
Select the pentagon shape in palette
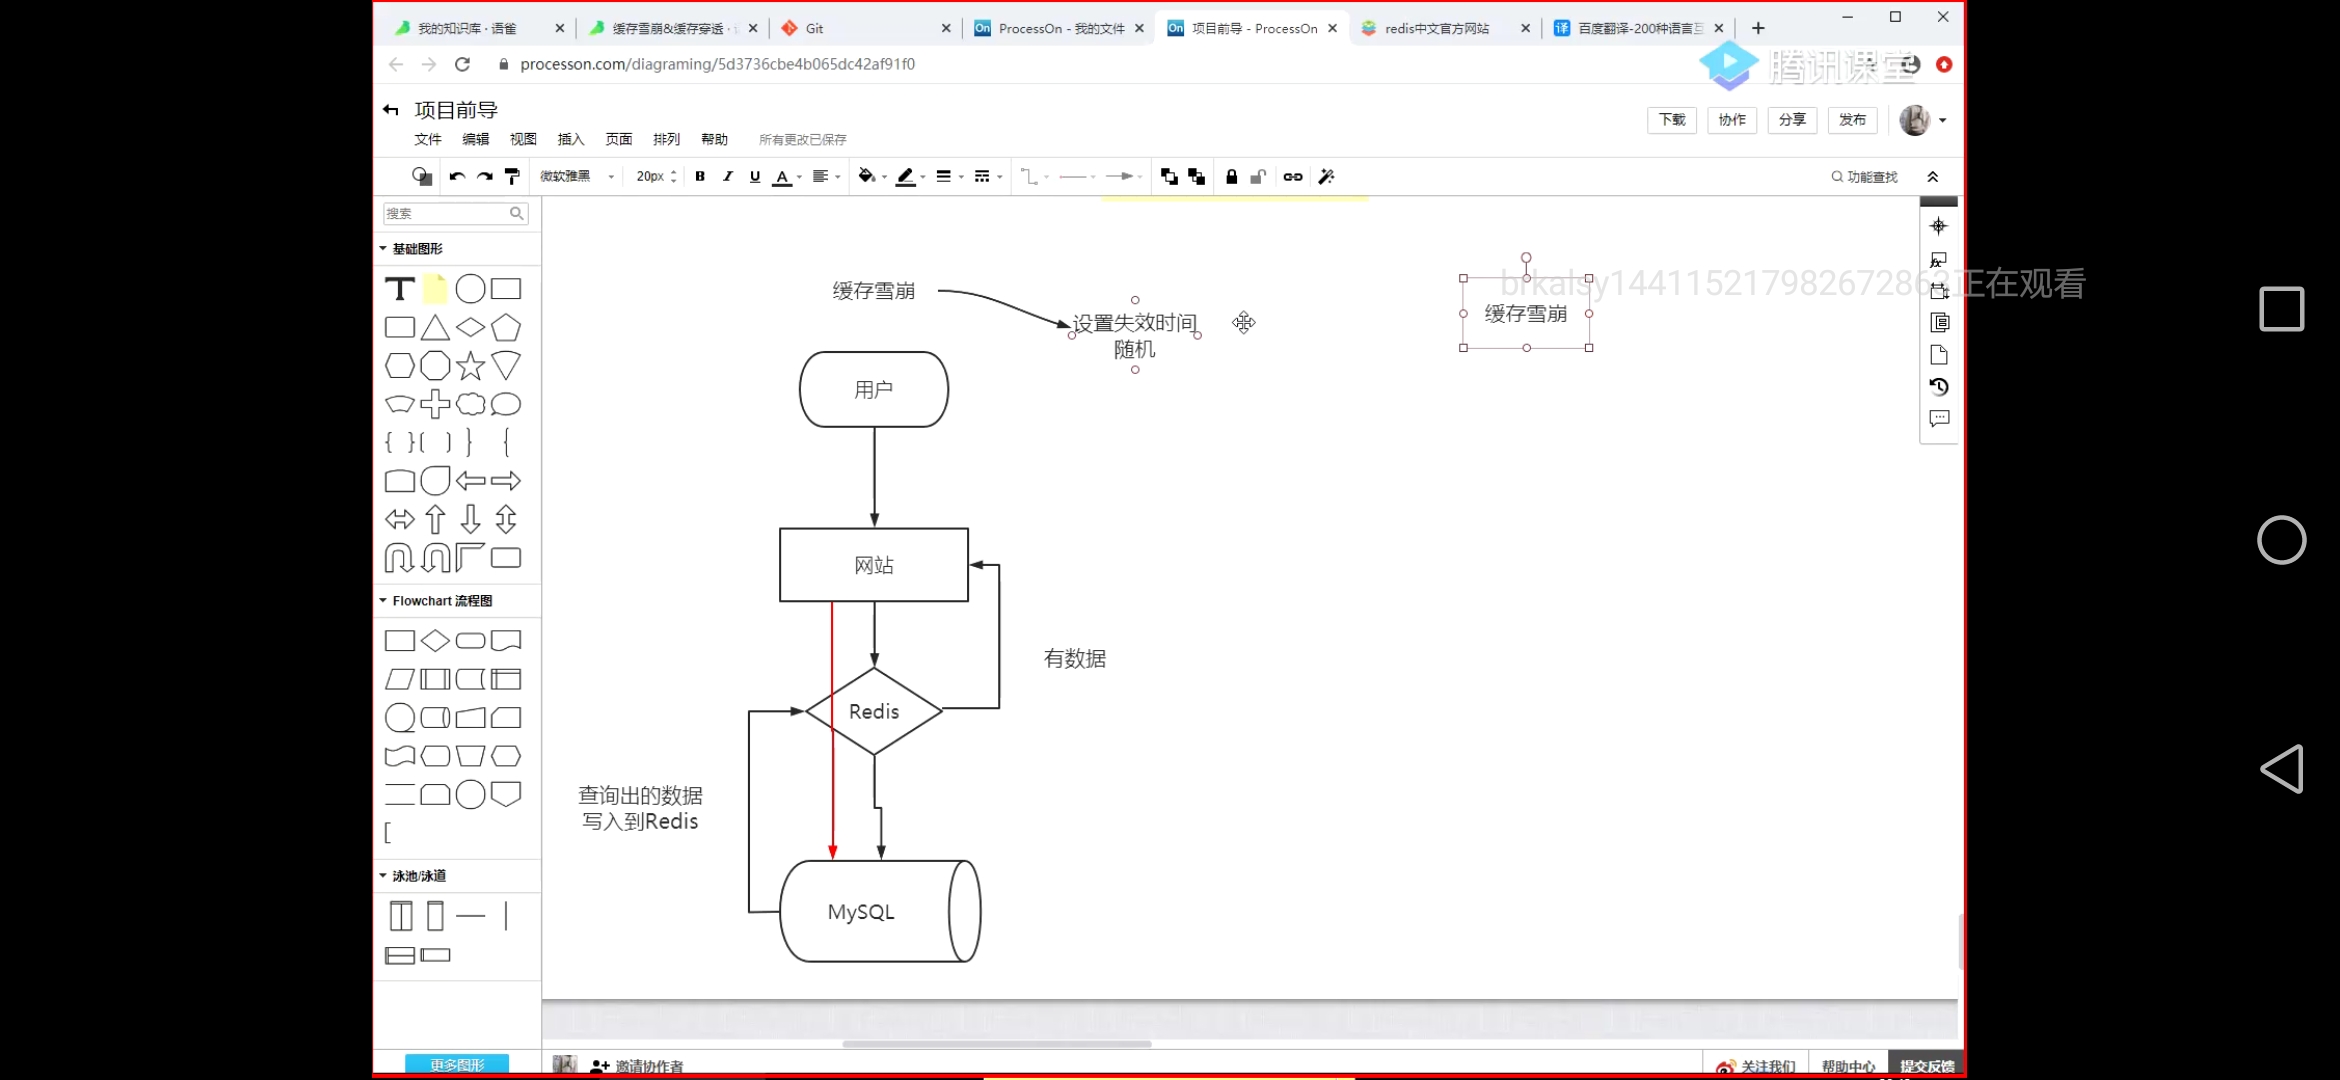click(x=506, y=328)
